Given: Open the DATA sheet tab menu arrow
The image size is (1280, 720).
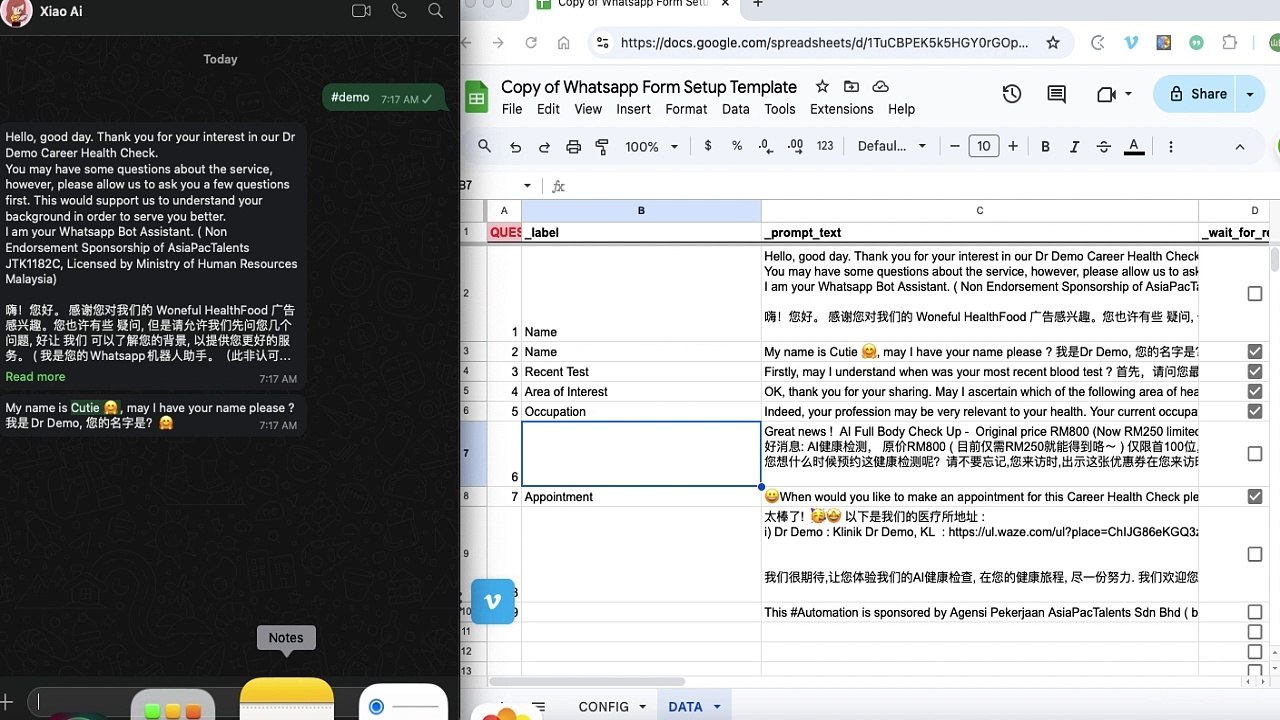Looking at the screenshot, I should [717, 707].
